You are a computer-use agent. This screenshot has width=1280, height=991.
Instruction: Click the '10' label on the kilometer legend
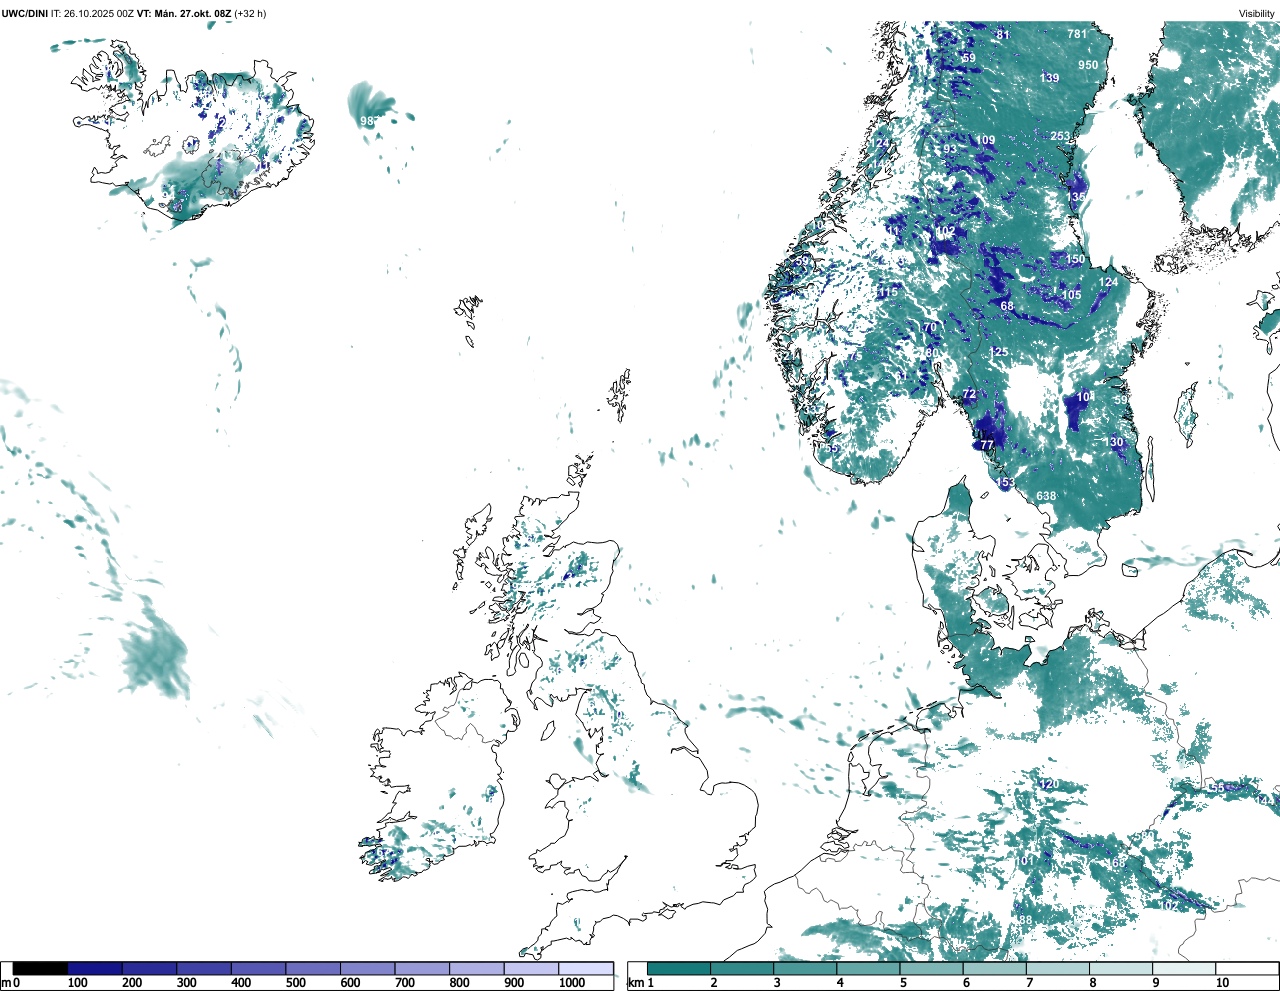point(1222,983)
